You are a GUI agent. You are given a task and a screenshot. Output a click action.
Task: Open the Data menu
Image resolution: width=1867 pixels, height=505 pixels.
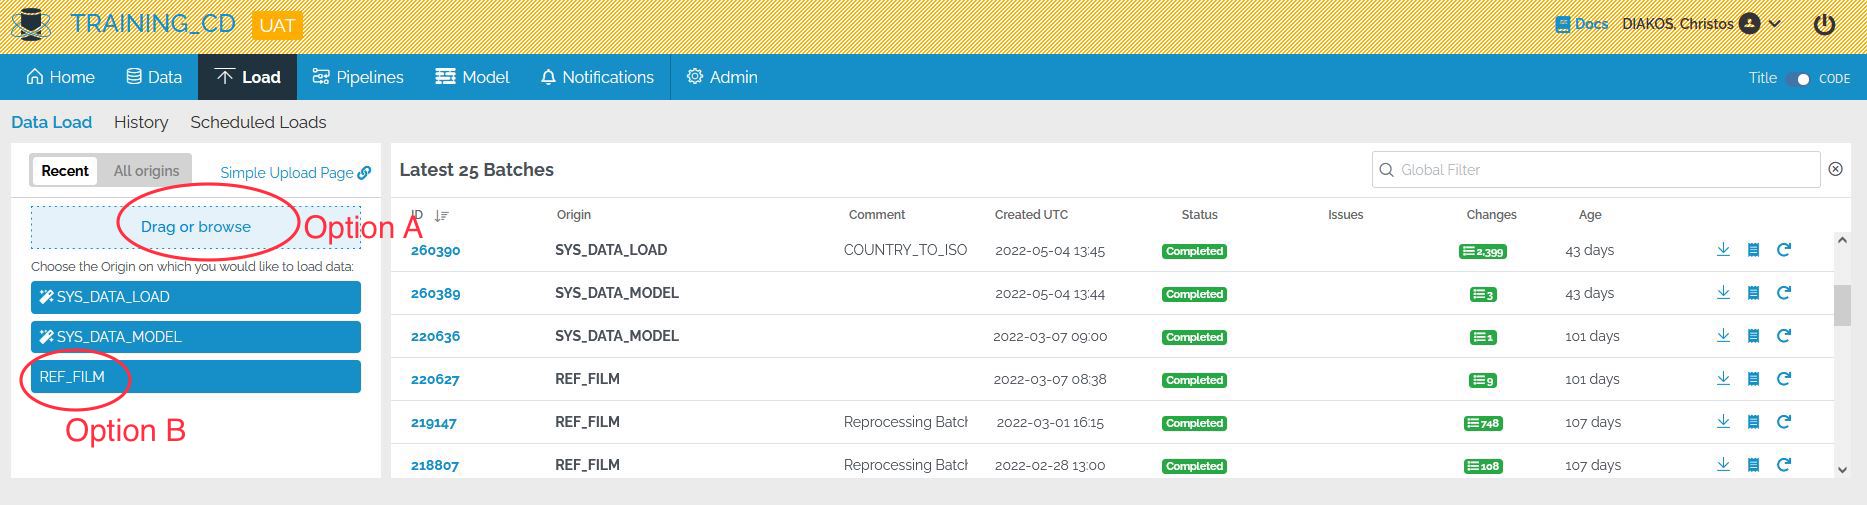pos(154,77)
